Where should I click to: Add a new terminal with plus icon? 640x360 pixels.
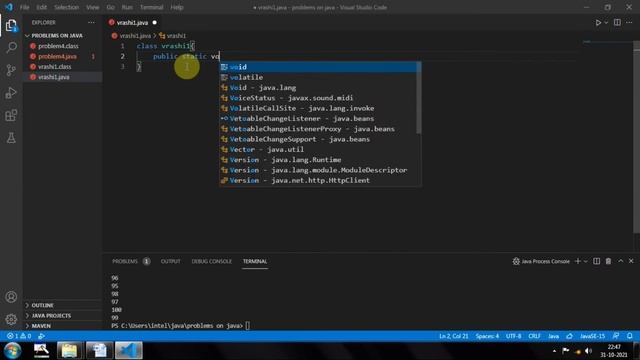(578, 261)
